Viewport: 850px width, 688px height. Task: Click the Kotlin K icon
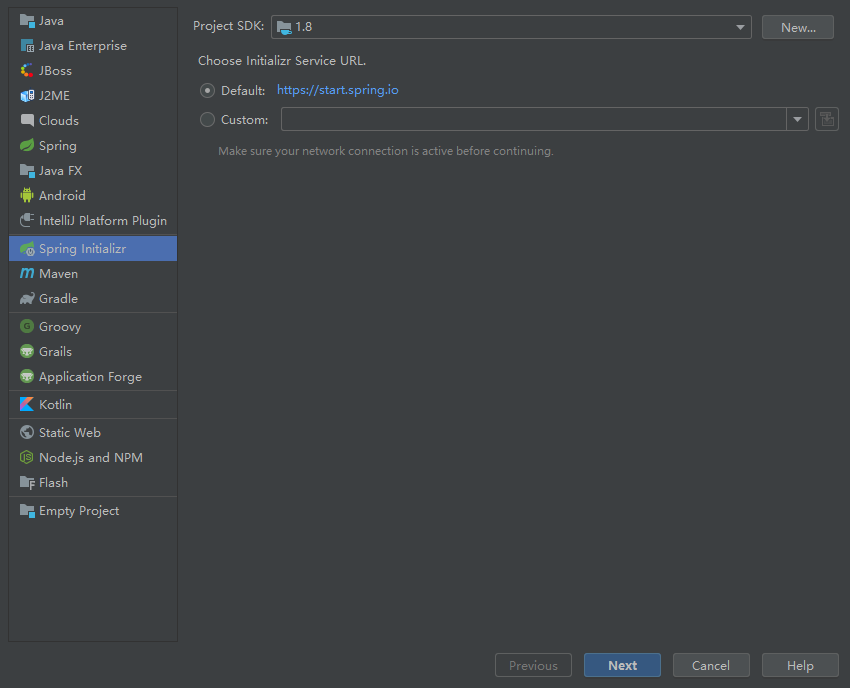pos(27,404)
